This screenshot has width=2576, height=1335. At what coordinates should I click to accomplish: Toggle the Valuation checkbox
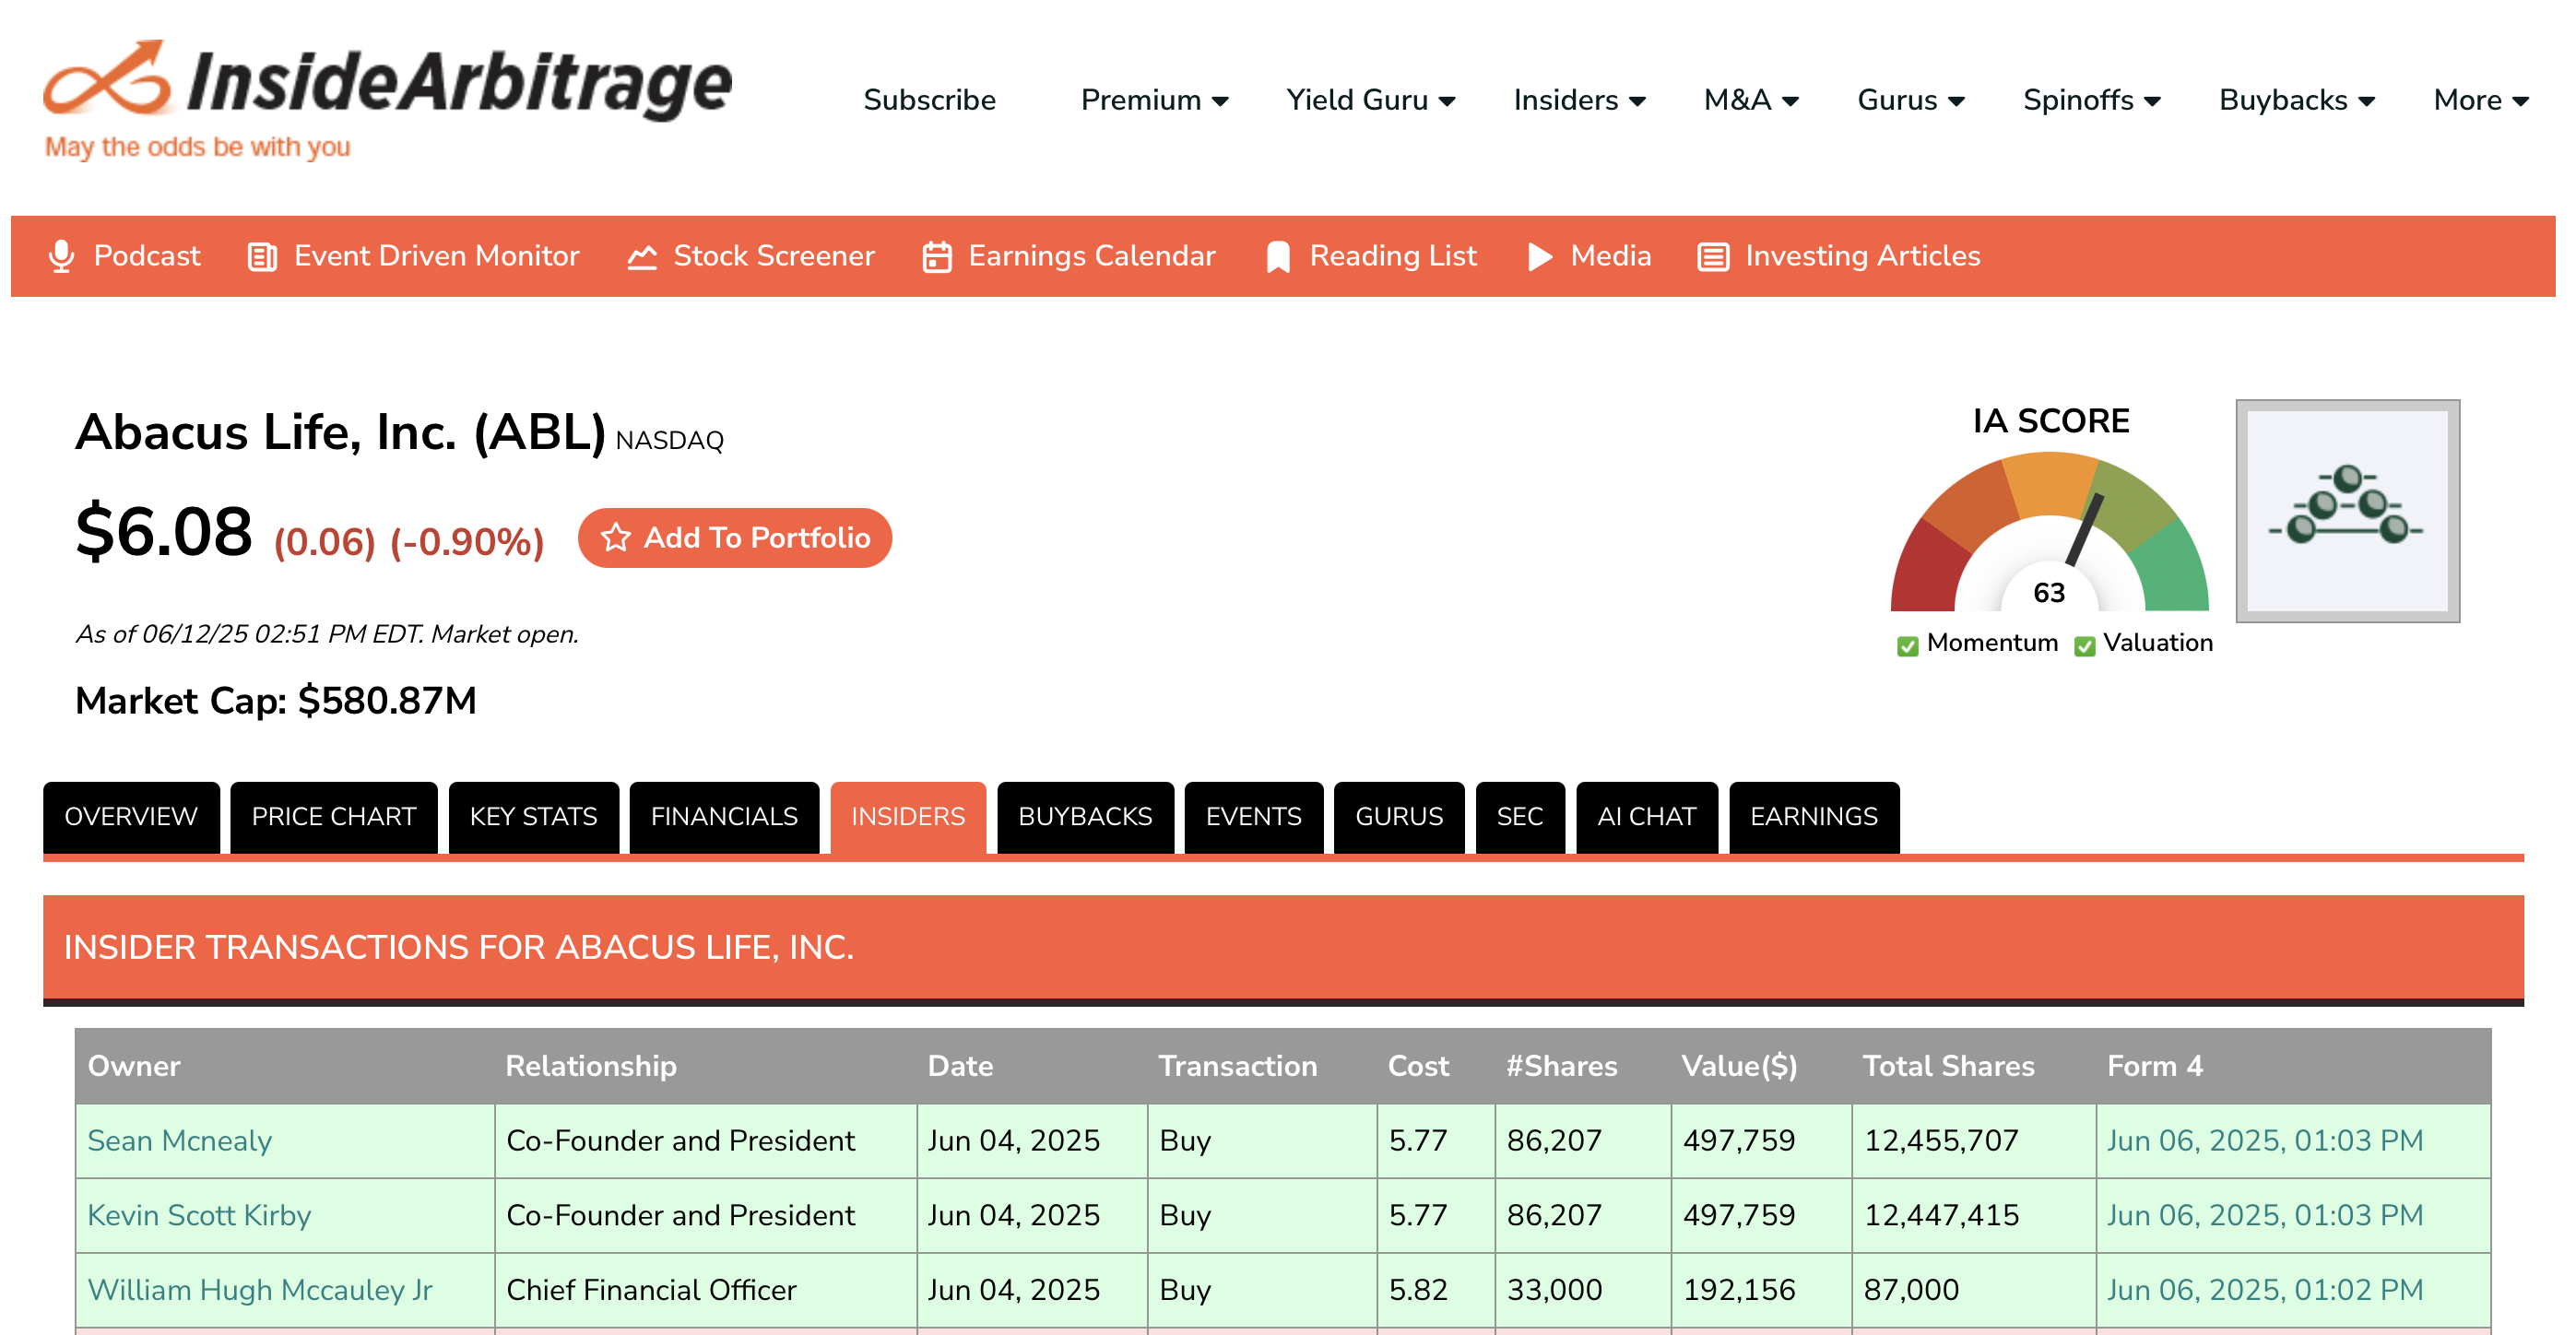tap(2084, 645)
